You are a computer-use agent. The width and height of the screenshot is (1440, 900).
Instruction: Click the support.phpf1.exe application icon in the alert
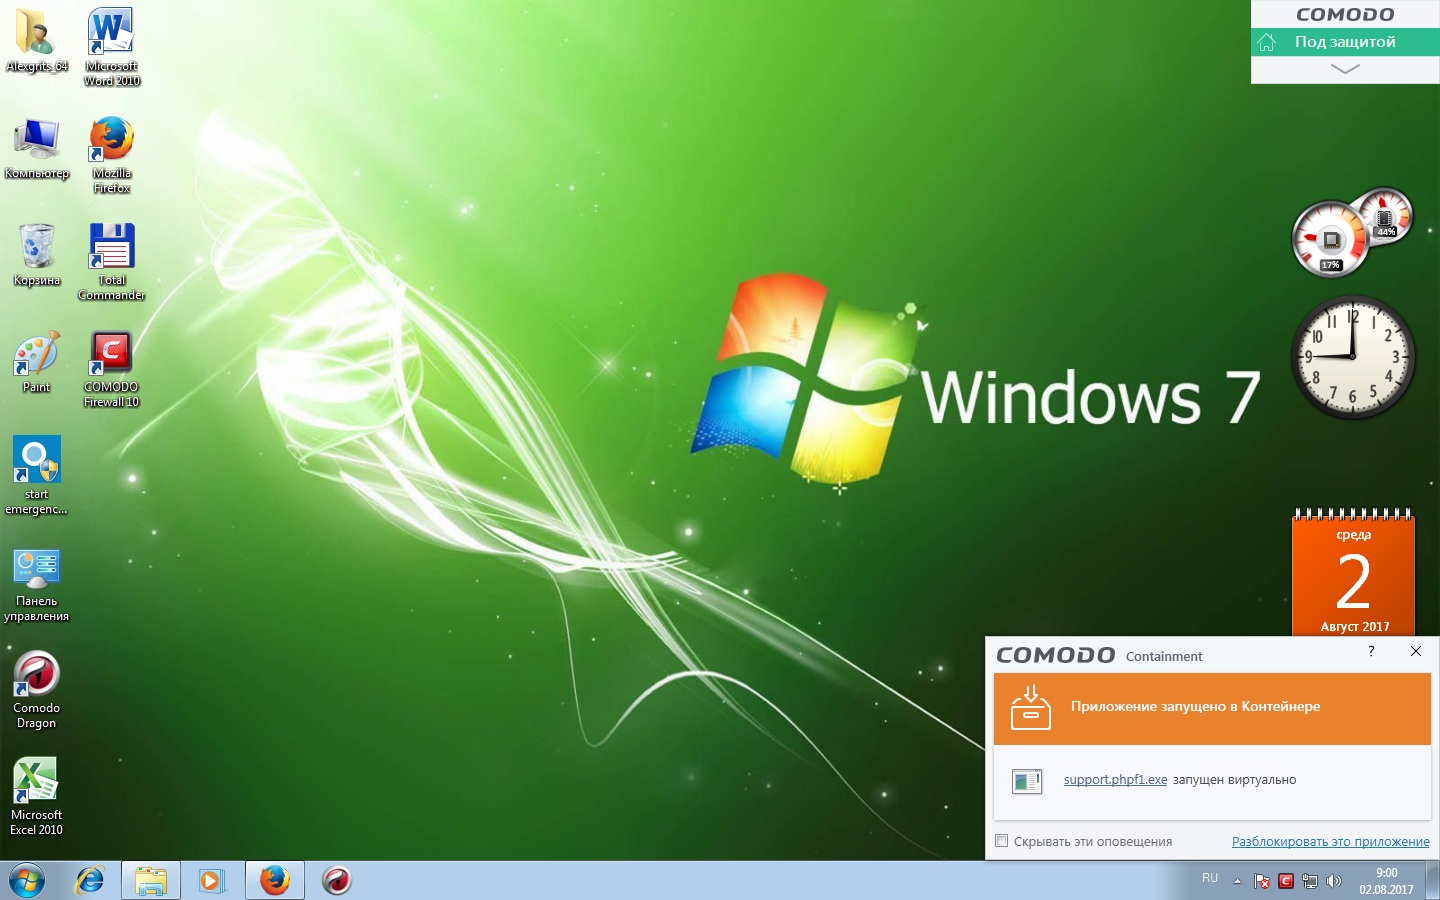pos(1027,780)
